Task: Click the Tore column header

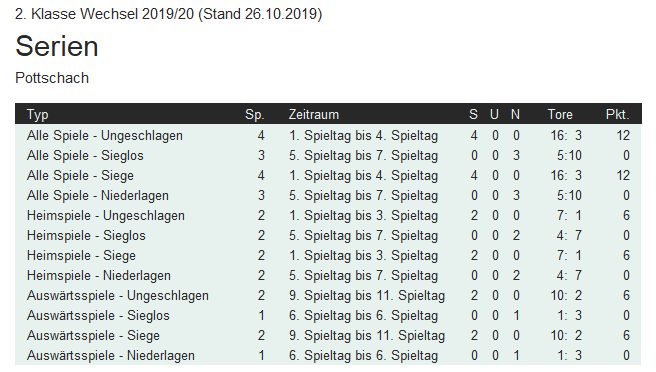Action: point(560,114)
